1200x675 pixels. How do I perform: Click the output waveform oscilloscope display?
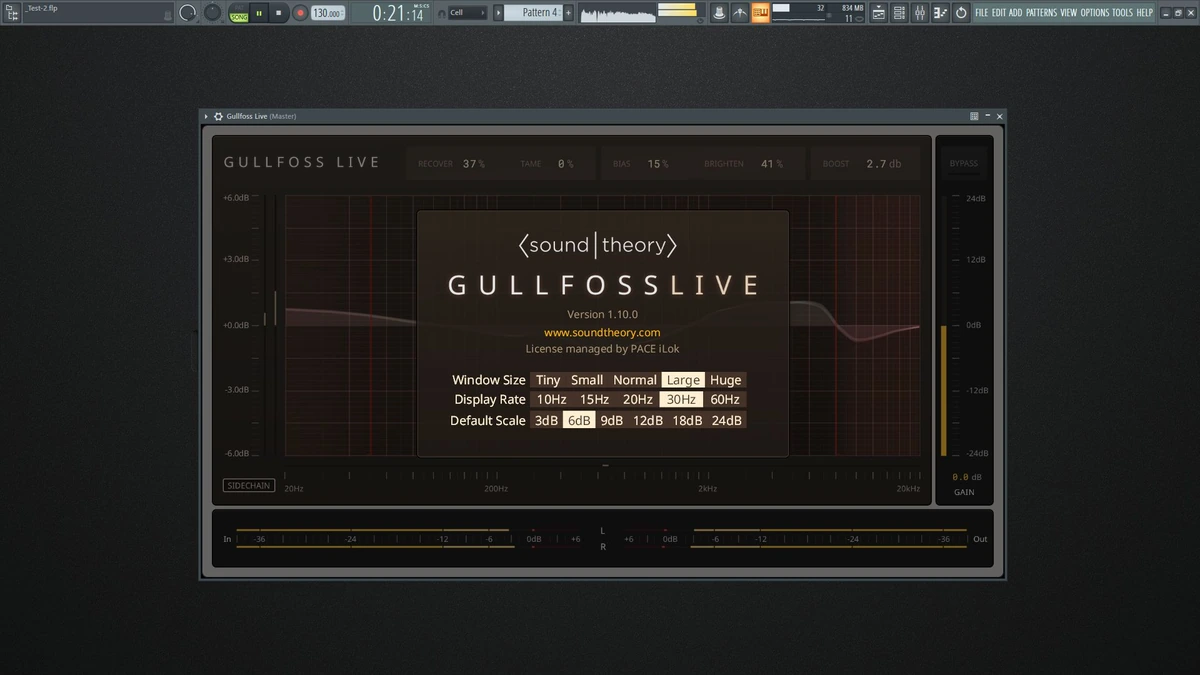(617, 13)
